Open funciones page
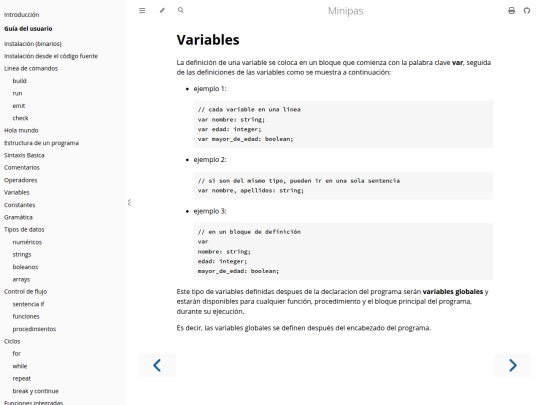This screenshot has height=405, width=540. coord(26,316)
